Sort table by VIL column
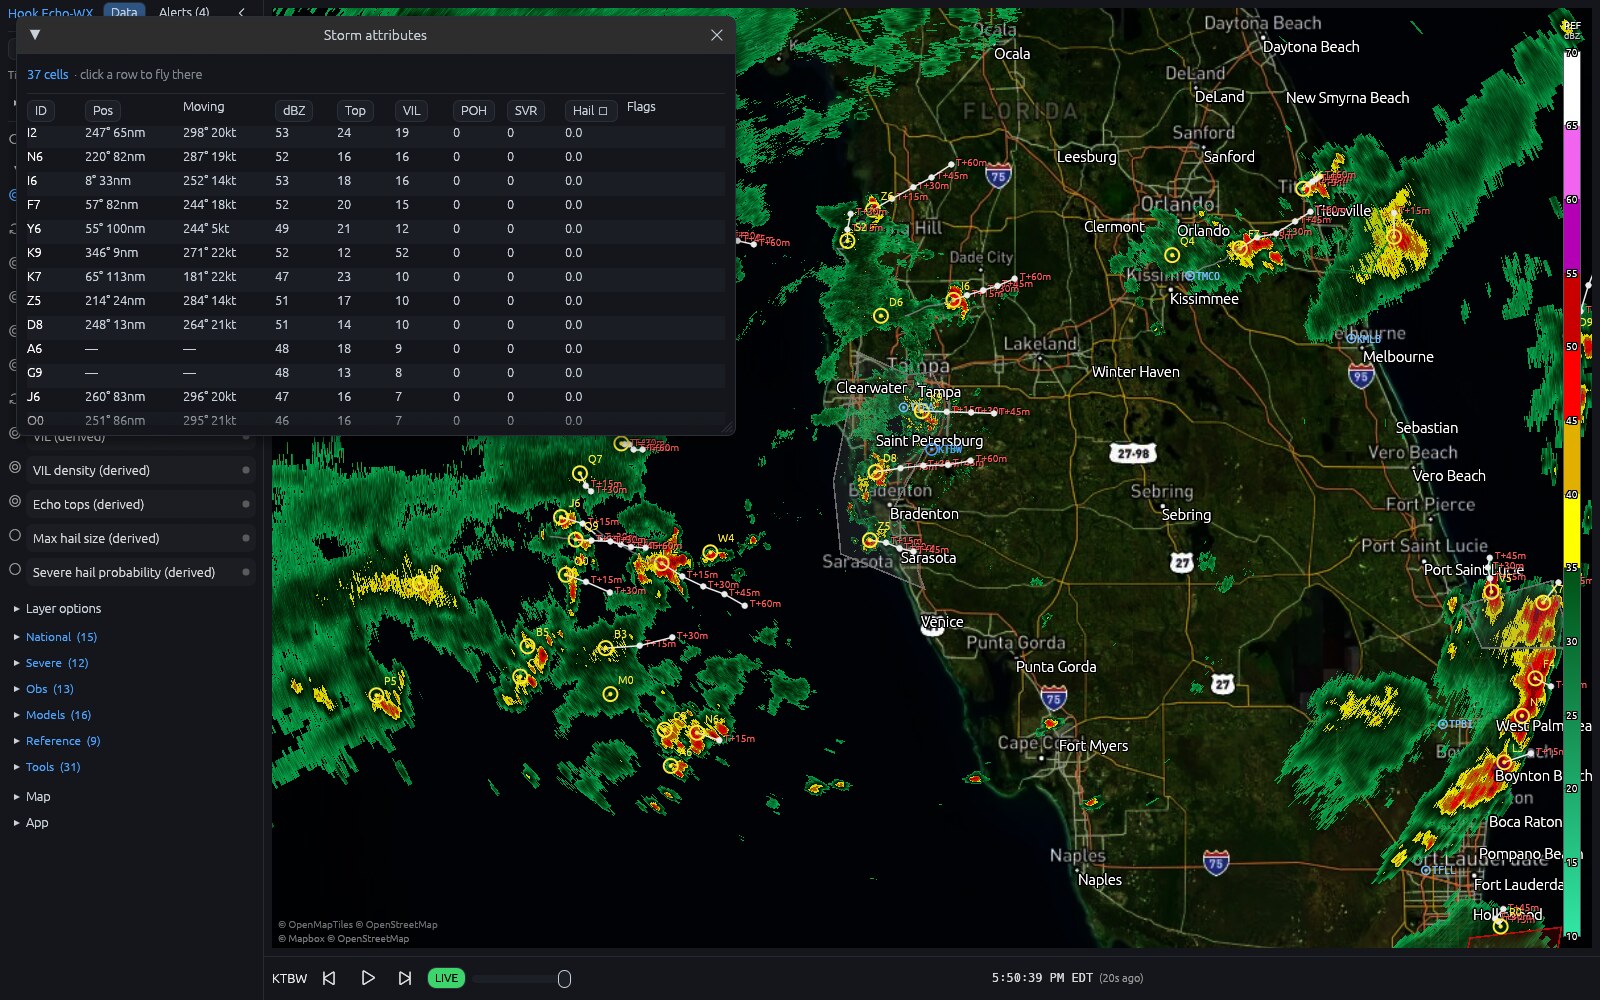Screen dimensions: 1600x1000 click(x=411, y=110)
